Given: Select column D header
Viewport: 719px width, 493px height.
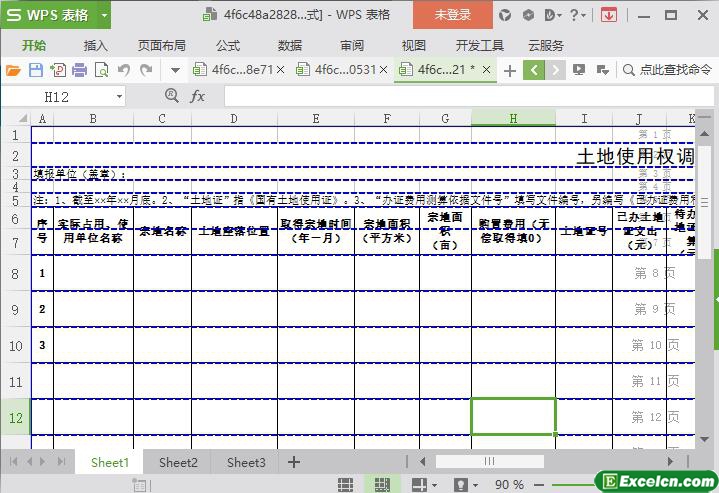Looking at the screenshot, I should 234,118.
